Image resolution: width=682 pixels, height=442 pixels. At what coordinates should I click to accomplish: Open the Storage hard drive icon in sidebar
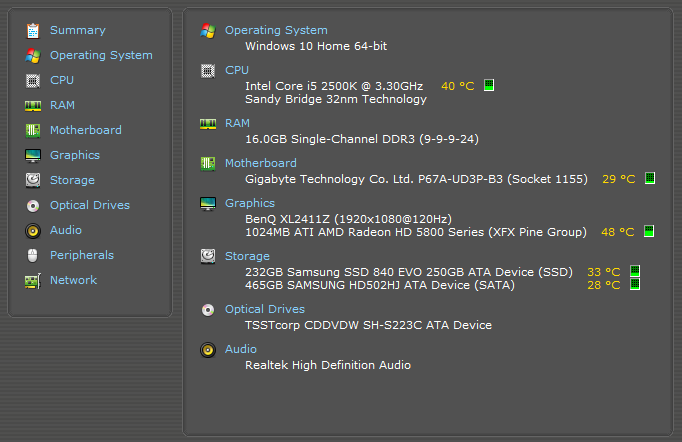[x=33, y=180]
